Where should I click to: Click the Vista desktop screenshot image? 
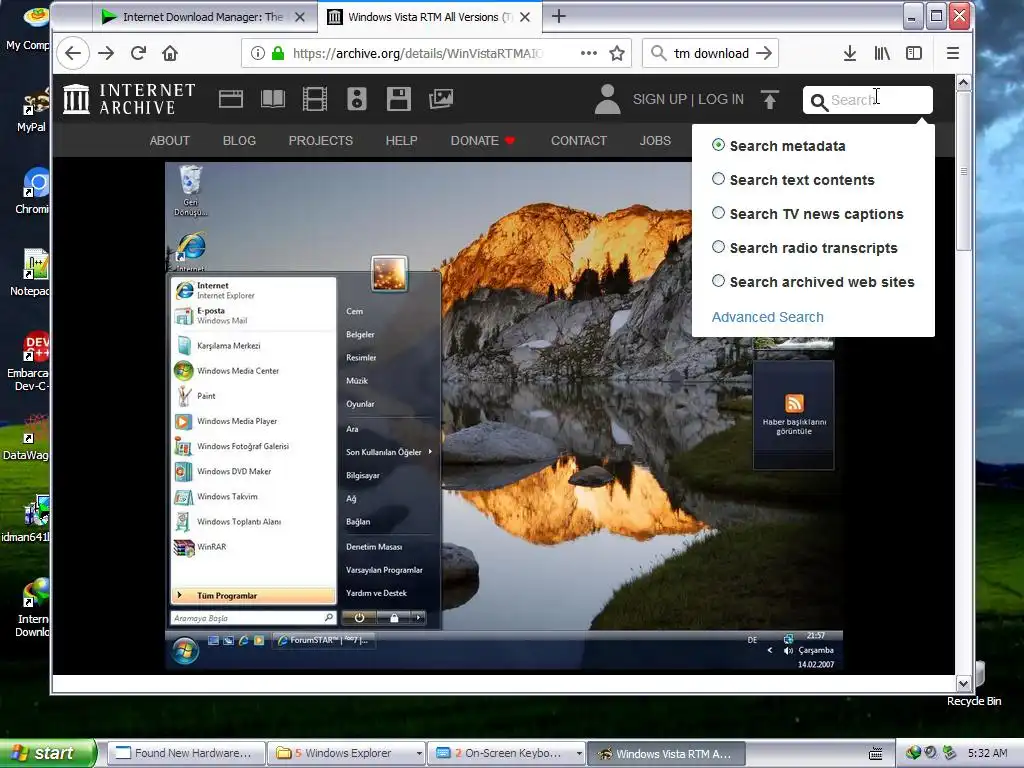point(504,417)
